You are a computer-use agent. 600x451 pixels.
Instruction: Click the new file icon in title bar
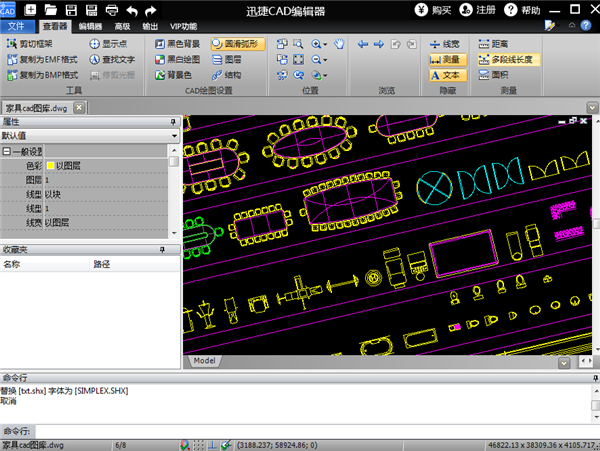(30, 10)
